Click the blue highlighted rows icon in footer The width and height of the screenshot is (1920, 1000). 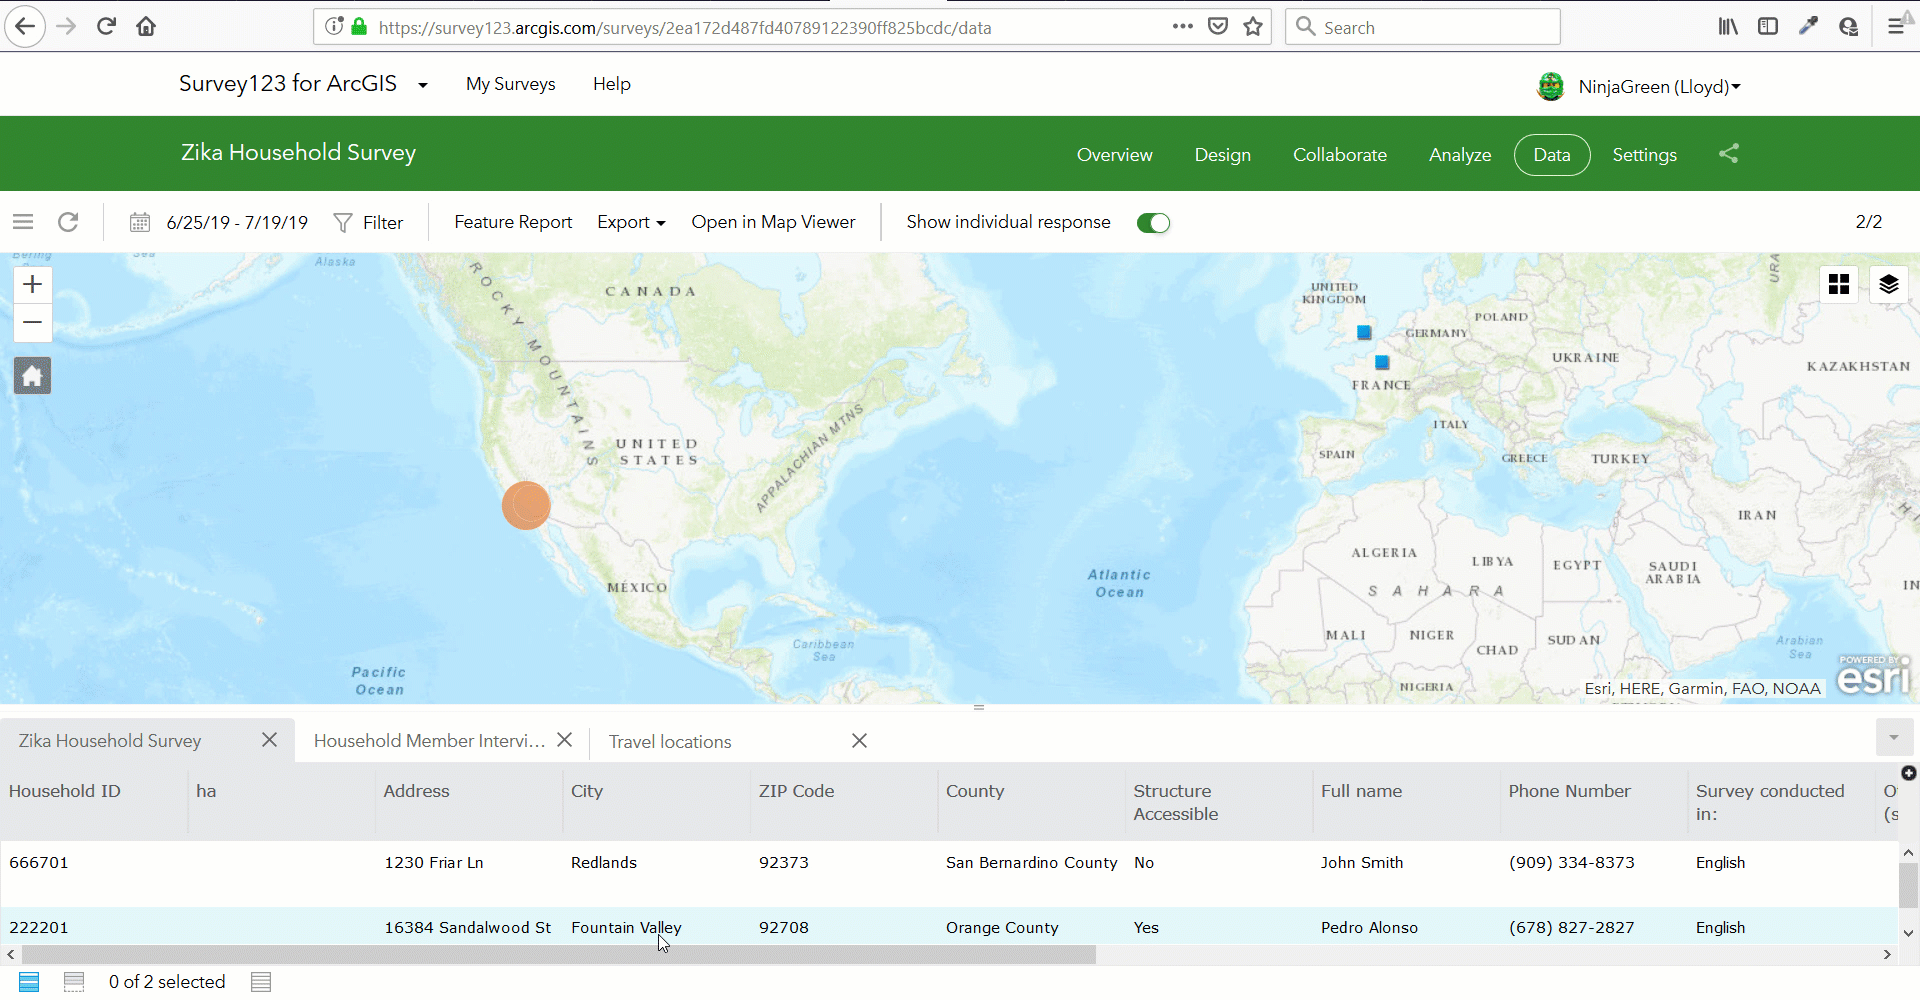coord(29,982)
